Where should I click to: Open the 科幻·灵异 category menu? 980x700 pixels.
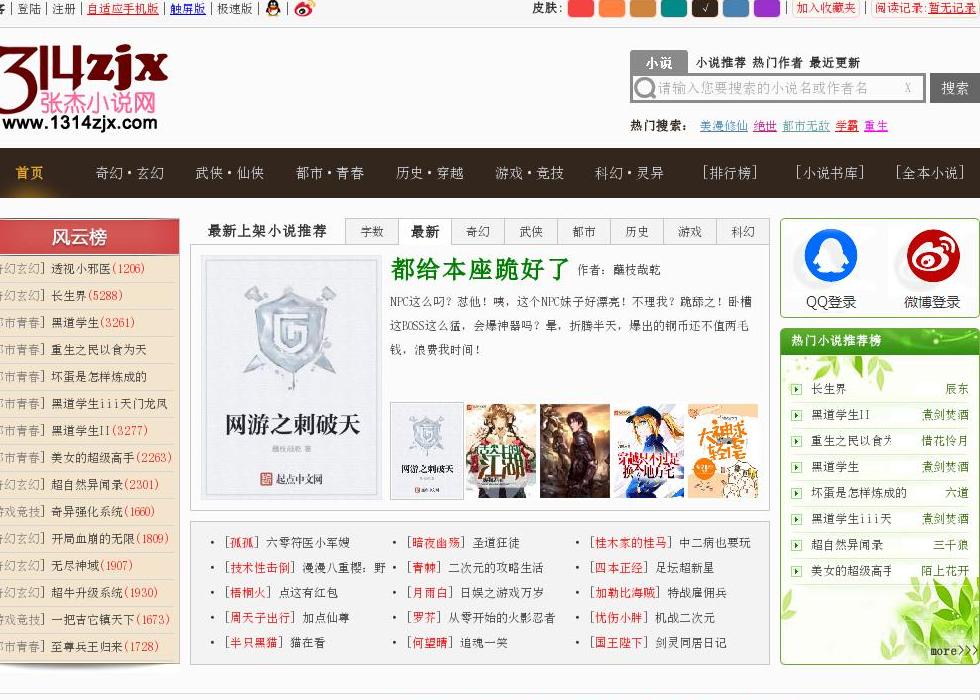(x=629, y=173)
